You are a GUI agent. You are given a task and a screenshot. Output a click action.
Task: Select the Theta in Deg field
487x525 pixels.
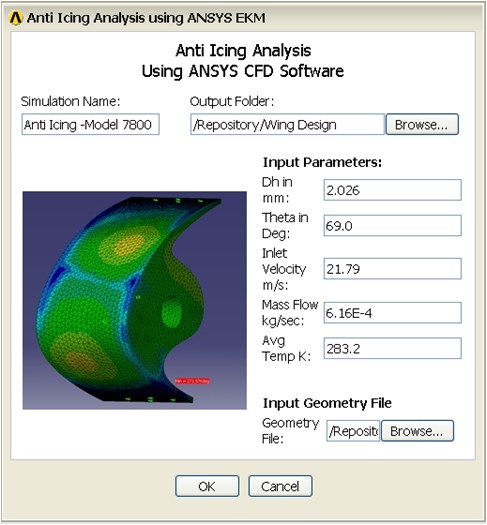pyautogui.click(x=392, y=226)
